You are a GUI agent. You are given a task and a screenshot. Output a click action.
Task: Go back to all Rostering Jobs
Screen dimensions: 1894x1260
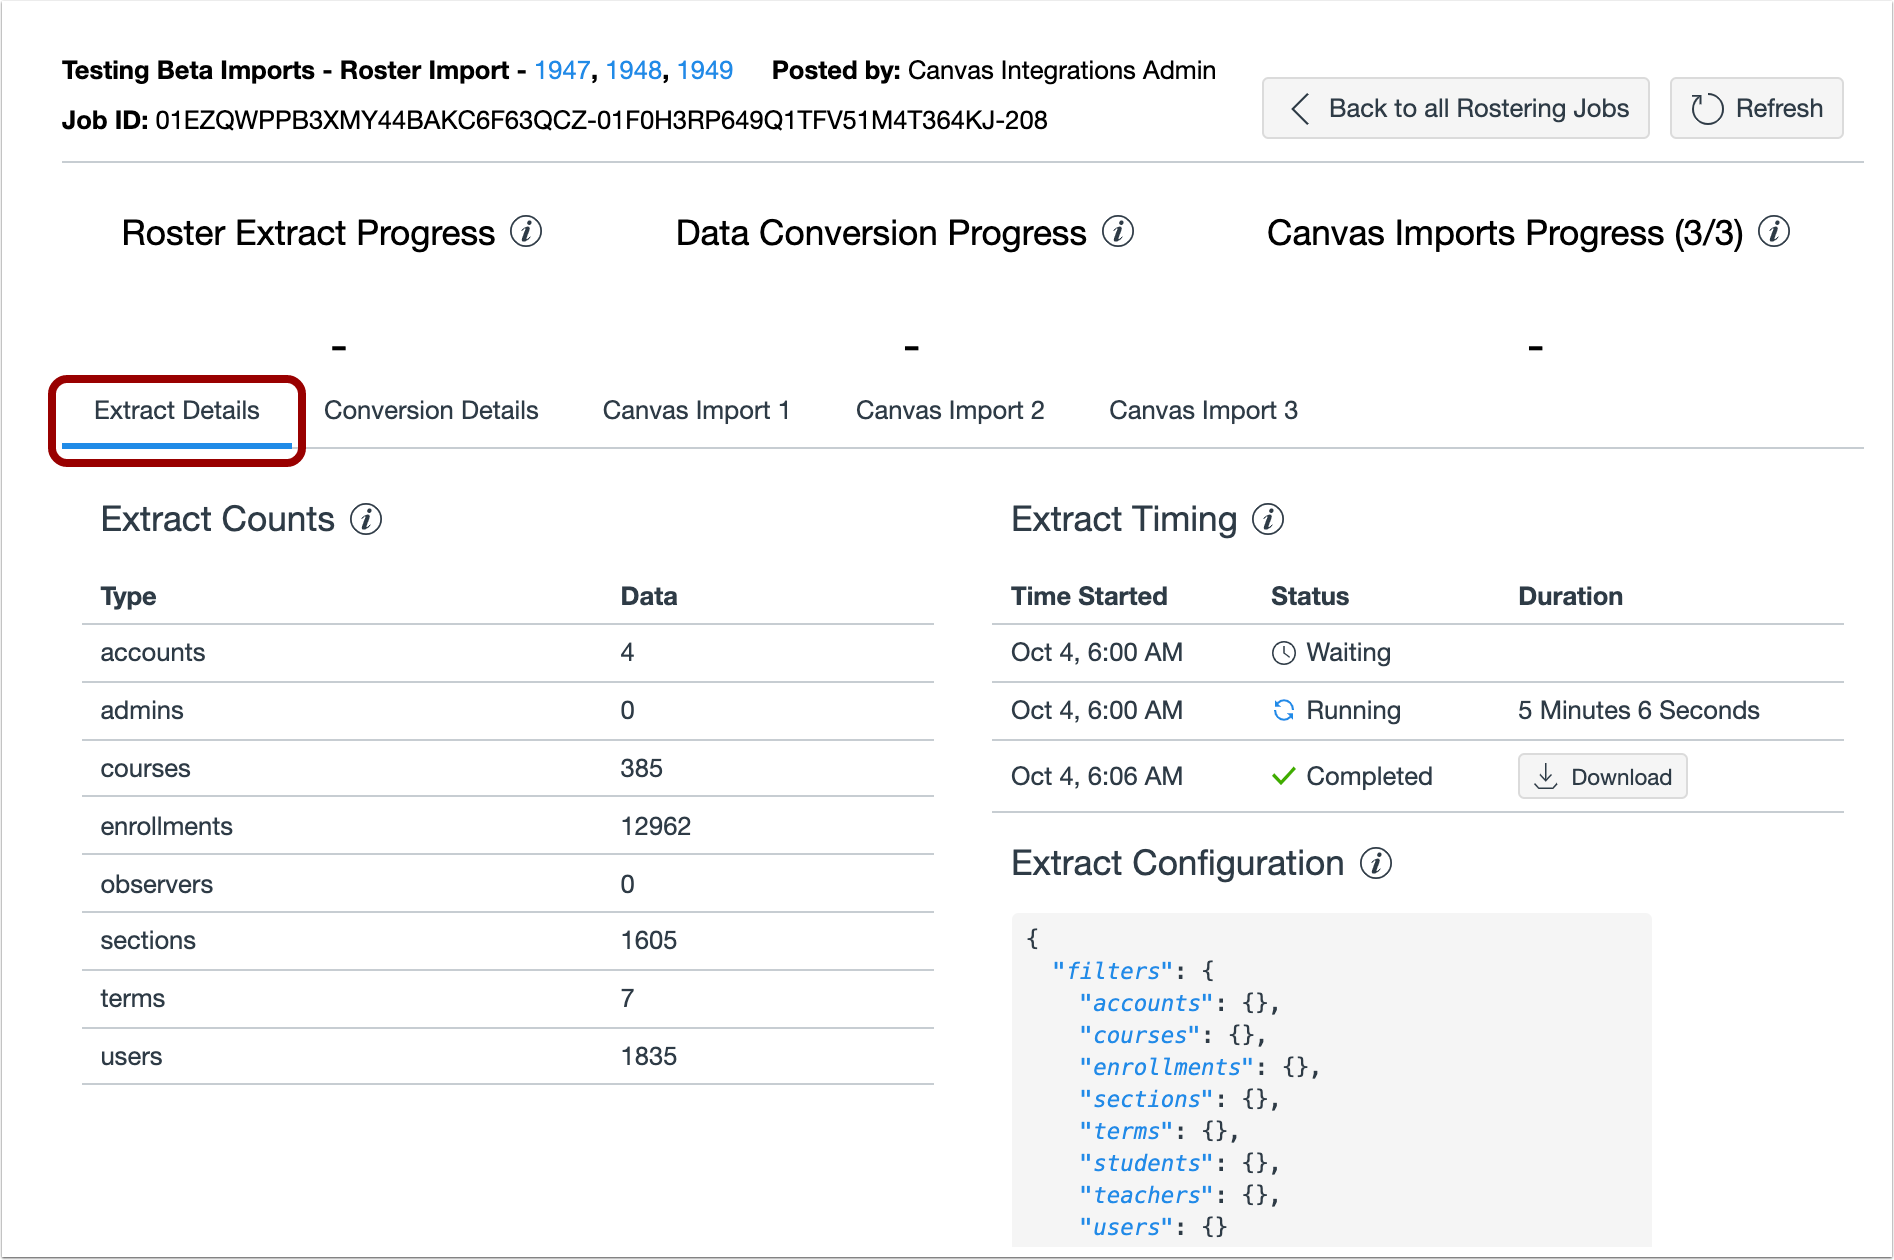(1456, 108)
